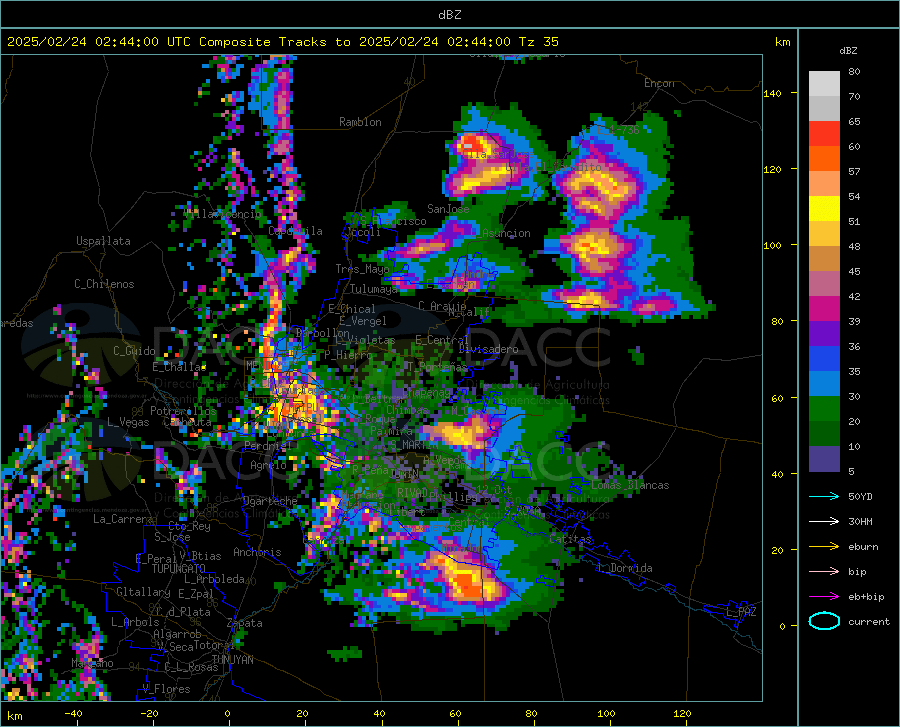Click the Ramblon place label
This screenshot has height=727, width=900.
click(x=360, y=122)
